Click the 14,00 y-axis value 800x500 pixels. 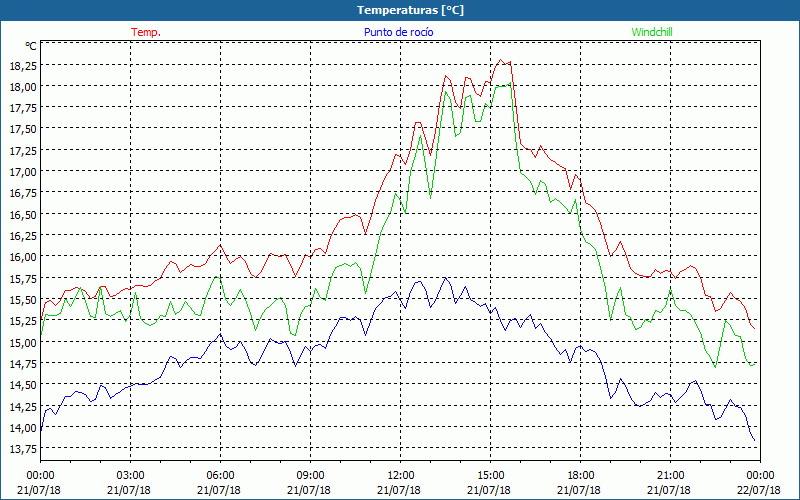point(23,428)
